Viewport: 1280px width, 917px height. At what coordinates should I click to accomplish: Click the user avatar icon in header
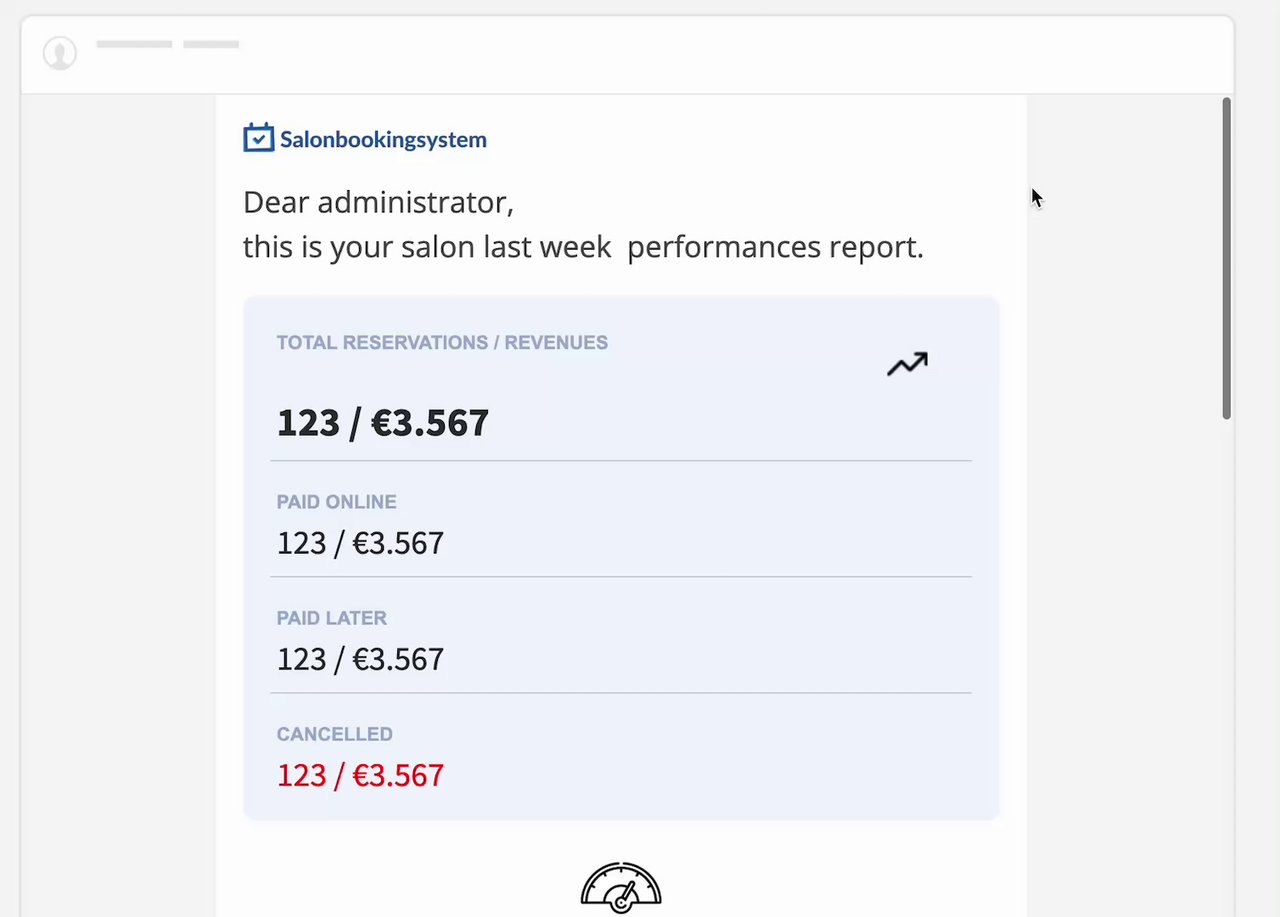click(60, 53)
